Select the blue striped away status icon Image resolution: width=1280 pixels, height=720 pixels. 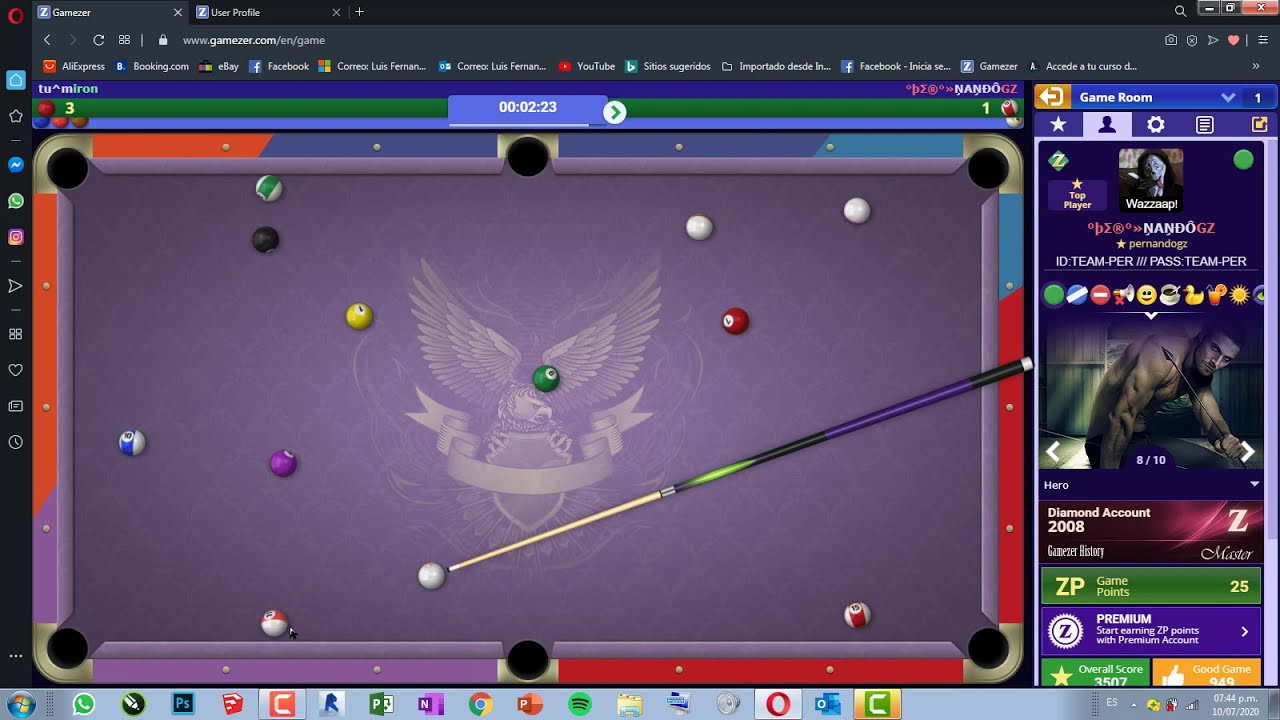pos(1077,295)
